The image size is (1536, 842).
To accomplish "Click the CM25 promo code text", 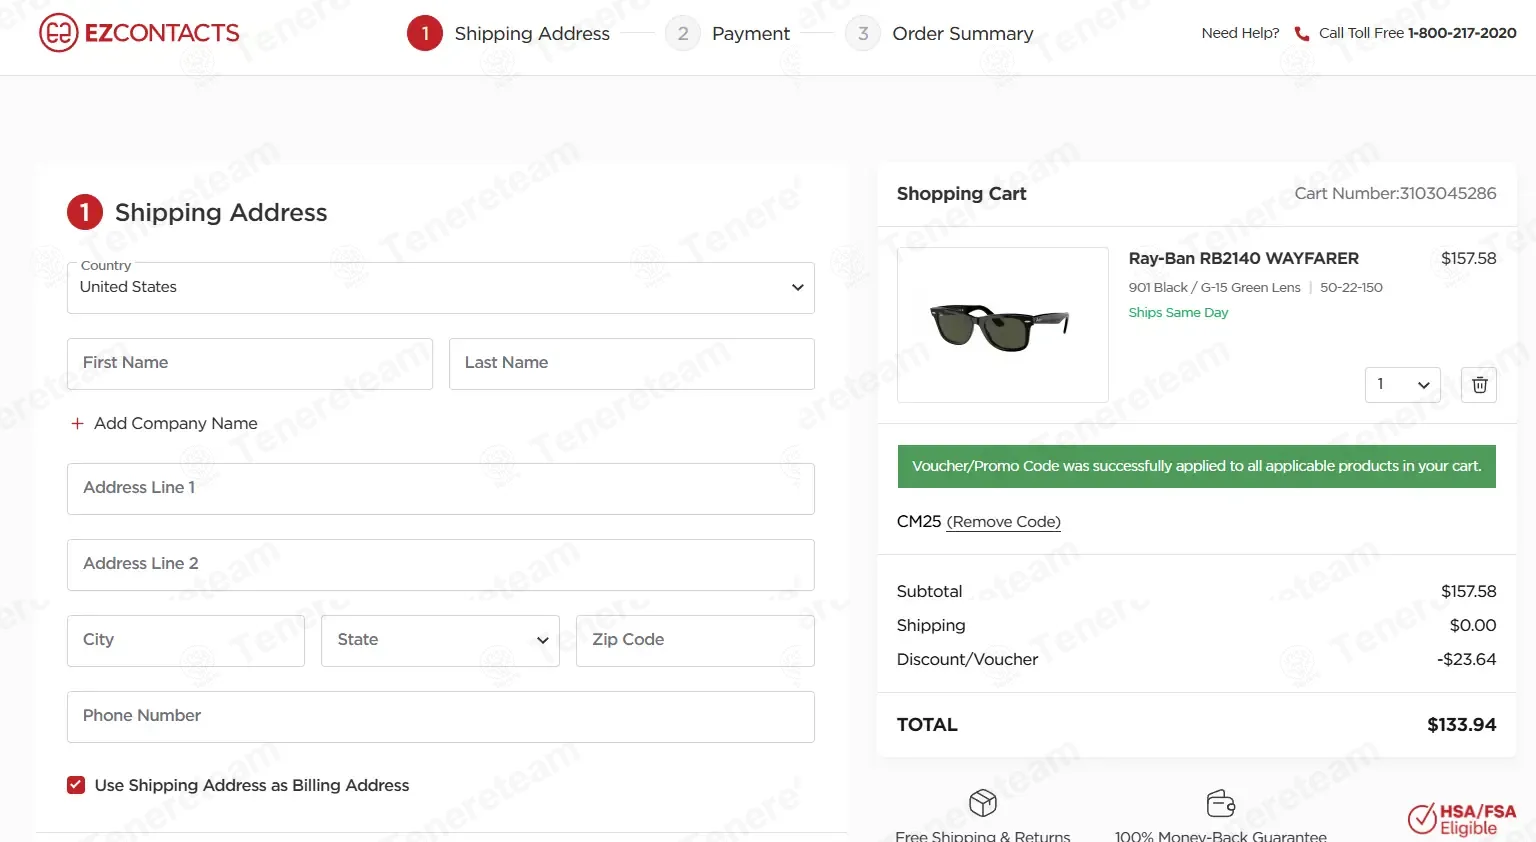I will [919, 522].
